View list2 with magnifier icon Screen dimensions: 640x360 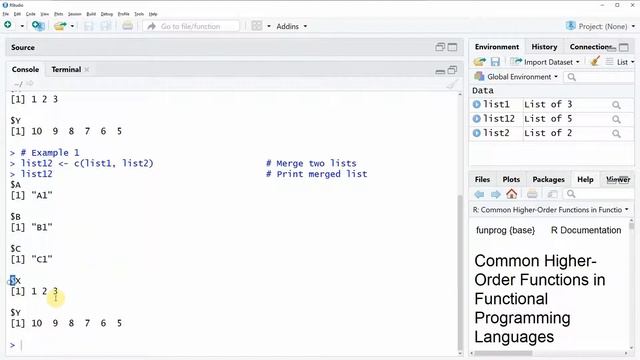click(x=616, y=133)
